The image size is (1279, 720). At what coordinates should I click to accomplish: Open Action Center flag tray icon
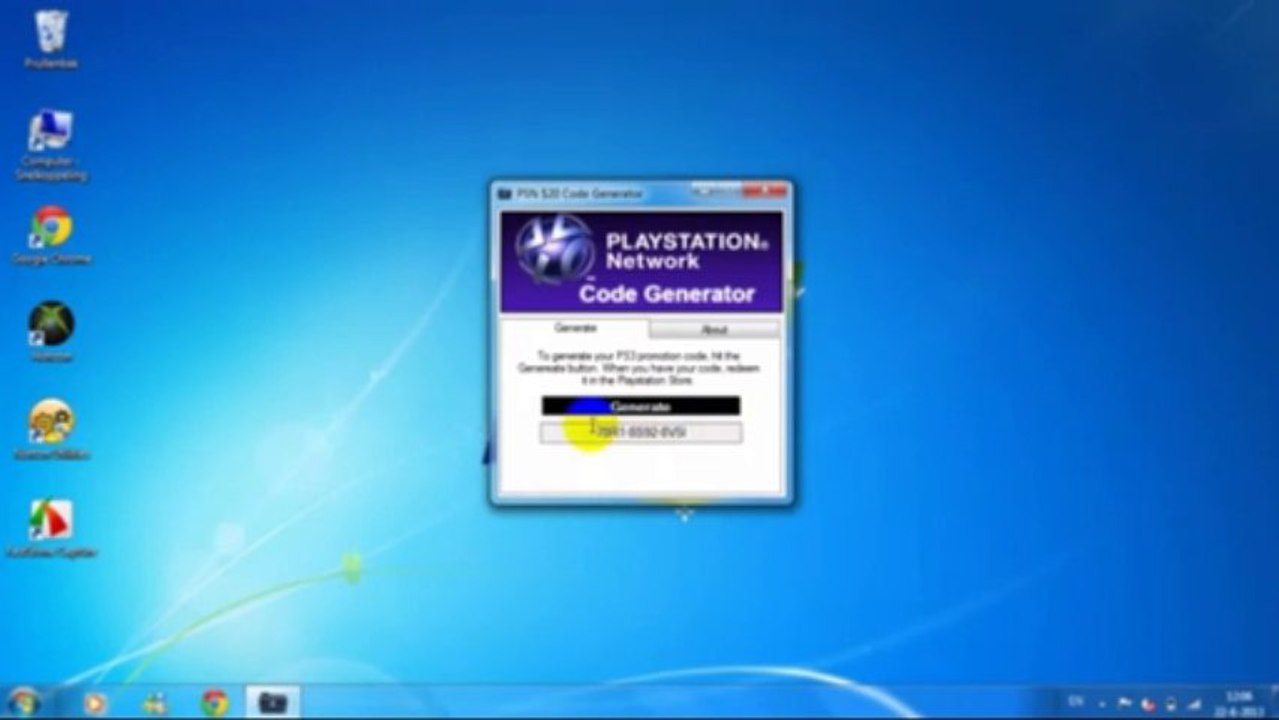1125,704
